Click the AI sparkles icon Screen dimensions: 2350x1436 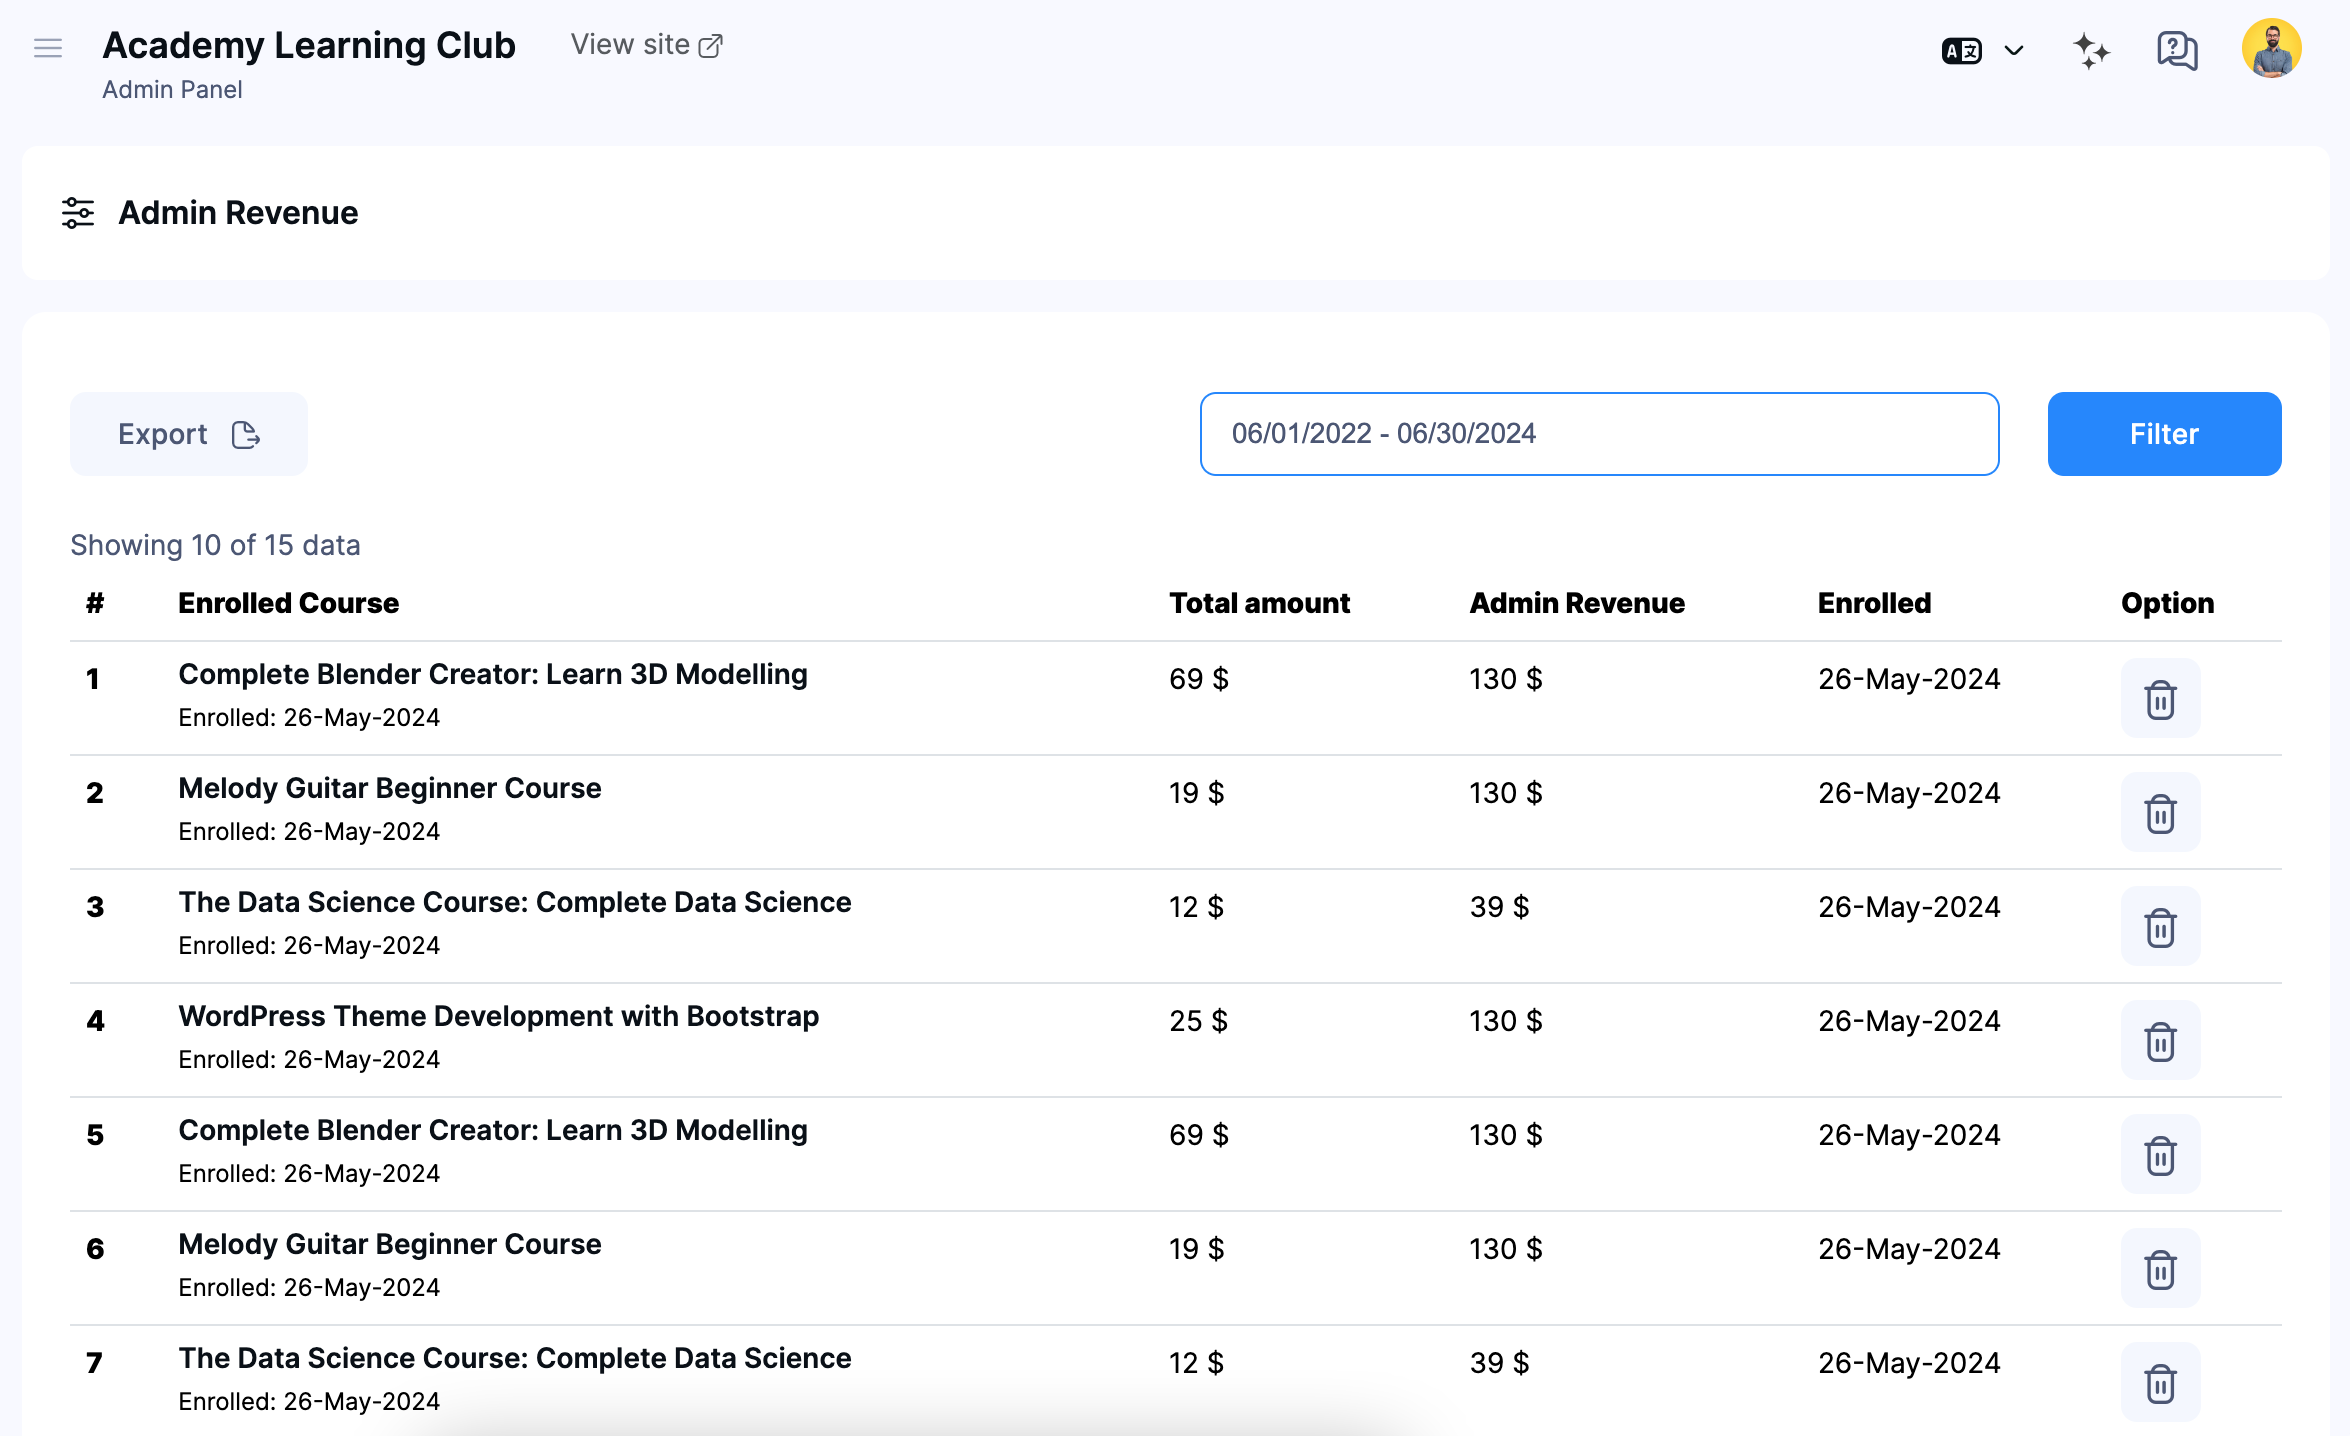pyautogui.click(x=2090, y=50)
